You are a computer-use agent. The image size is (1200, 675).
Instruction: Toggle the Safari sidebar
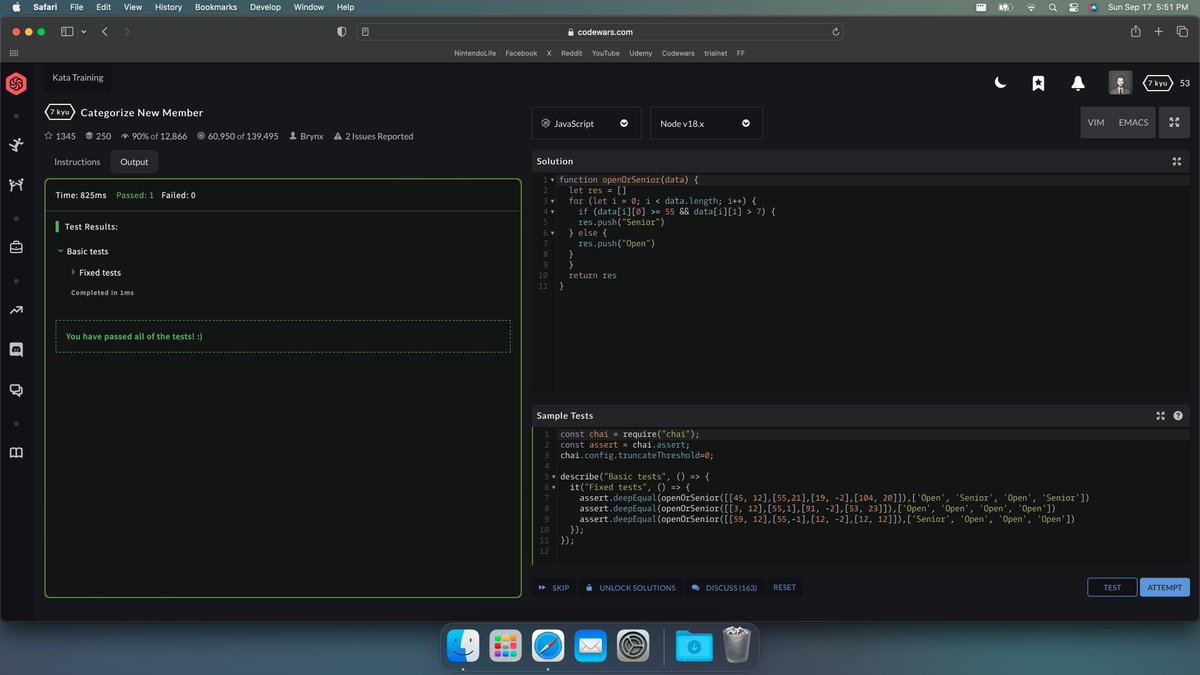coord(68,32)
